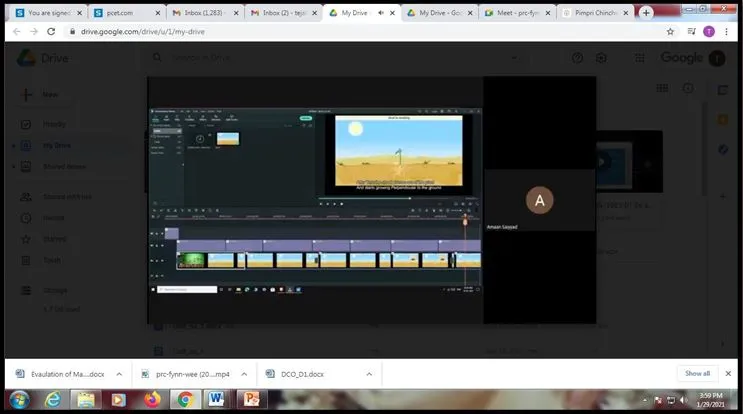Reload the current page

(51, 32)
